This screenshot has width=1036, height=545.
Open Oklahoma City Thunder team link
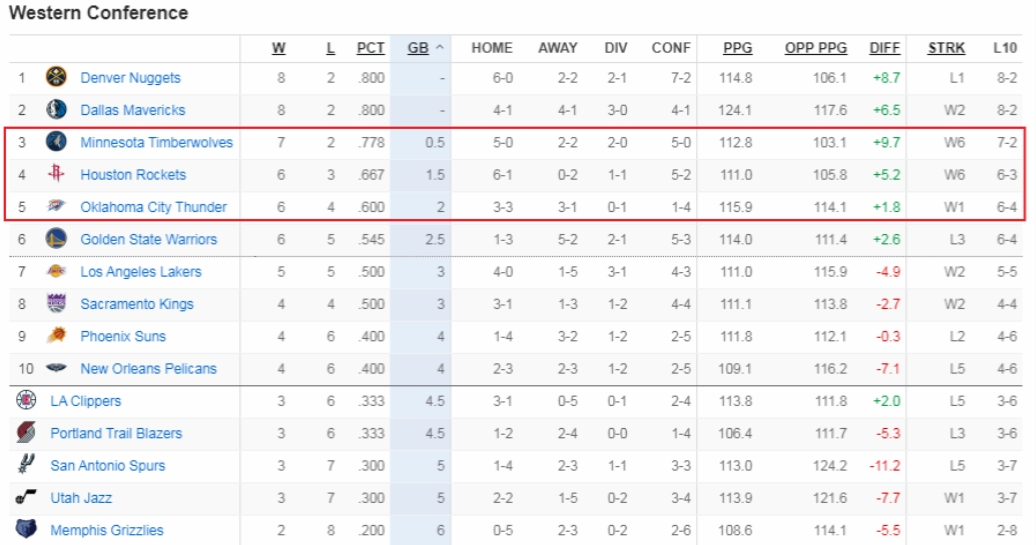tap(153, 207)
